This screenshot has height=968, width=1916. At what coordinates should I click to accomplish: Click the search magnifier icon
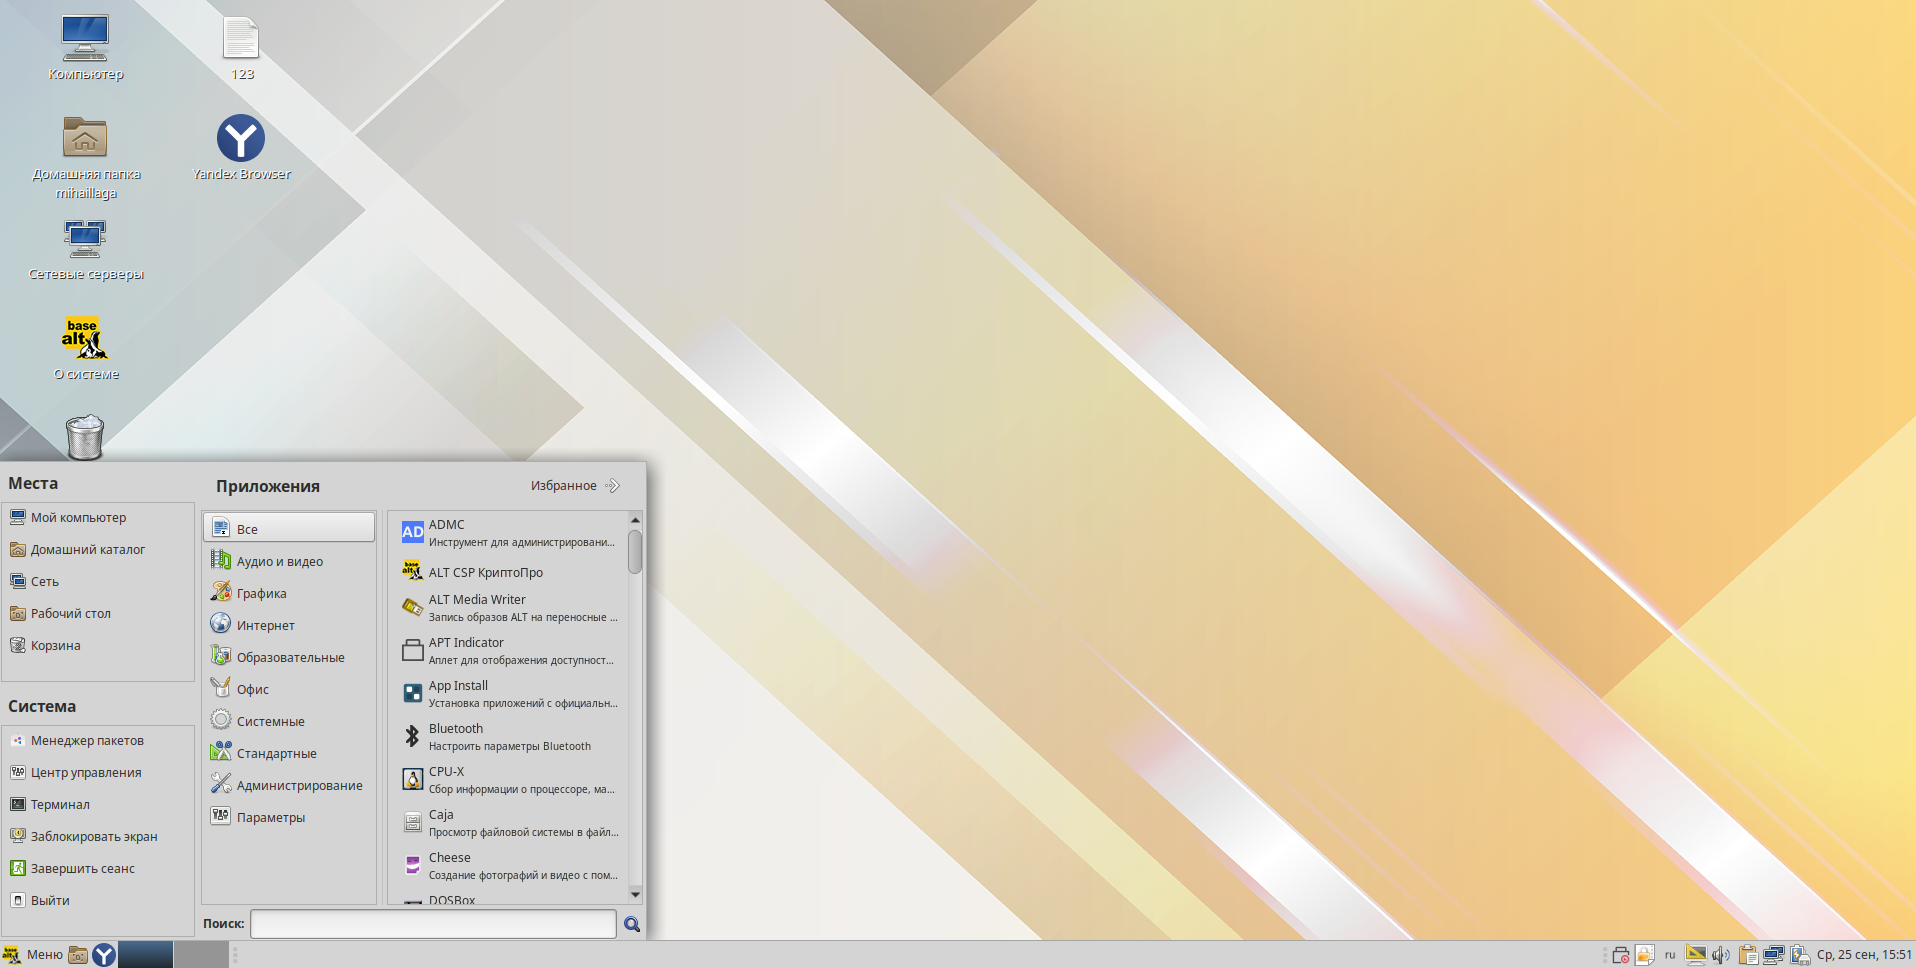632,924
